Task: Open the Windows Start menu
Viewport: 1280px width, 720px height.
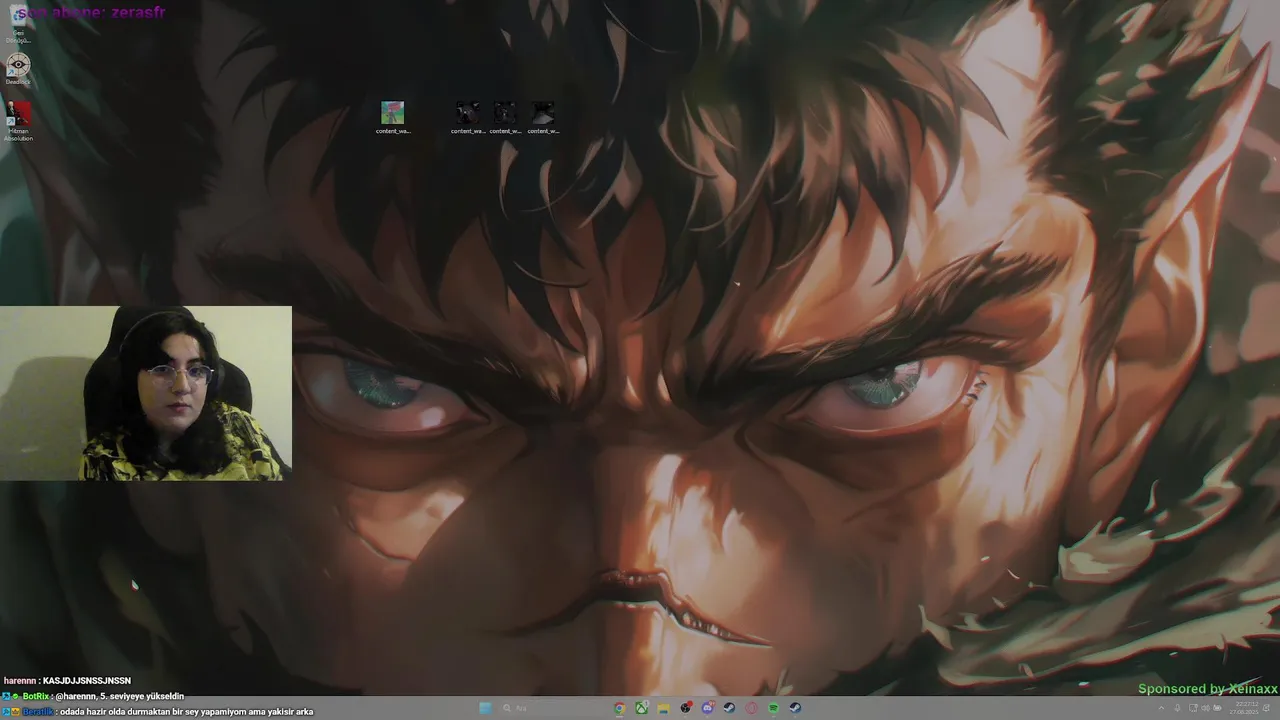Action: [485, 708]
